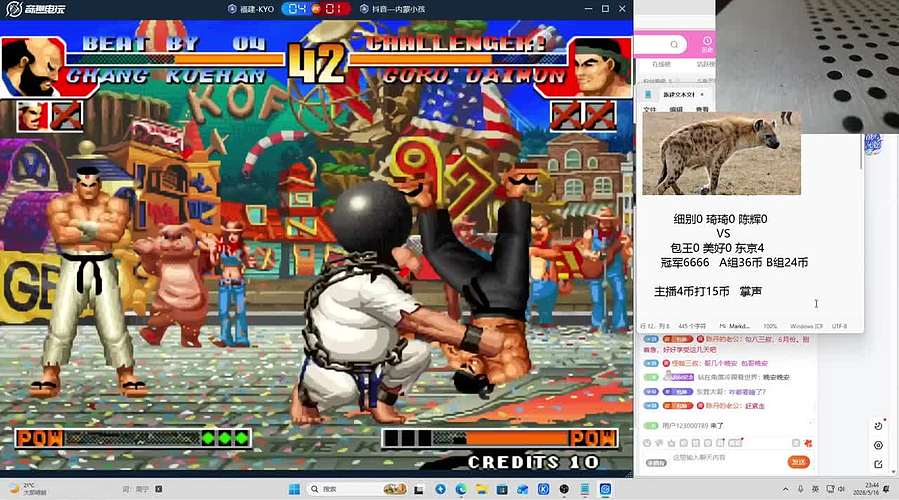Click the 在线榜 tab in chat panel
This screenshot has height=500, width=899.
(x=660, y=64)
